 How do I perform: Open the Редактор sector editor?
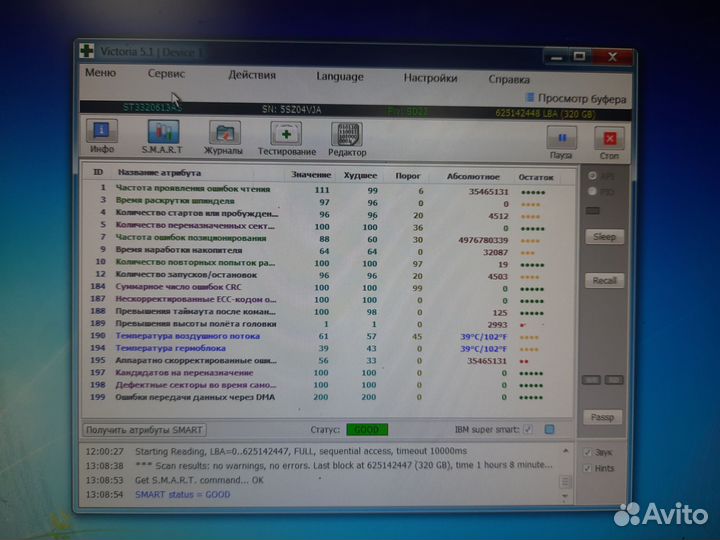tap(347, 137)
